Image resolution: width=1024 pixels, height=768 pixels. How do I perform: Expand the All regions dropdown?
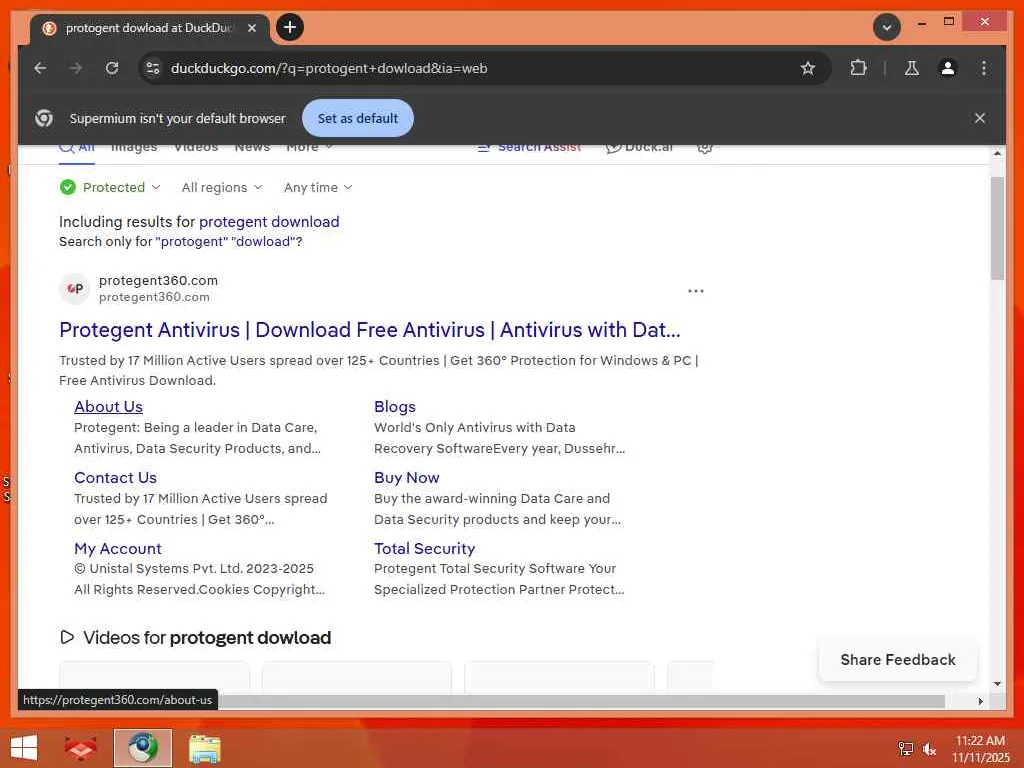tap(222, 187)
